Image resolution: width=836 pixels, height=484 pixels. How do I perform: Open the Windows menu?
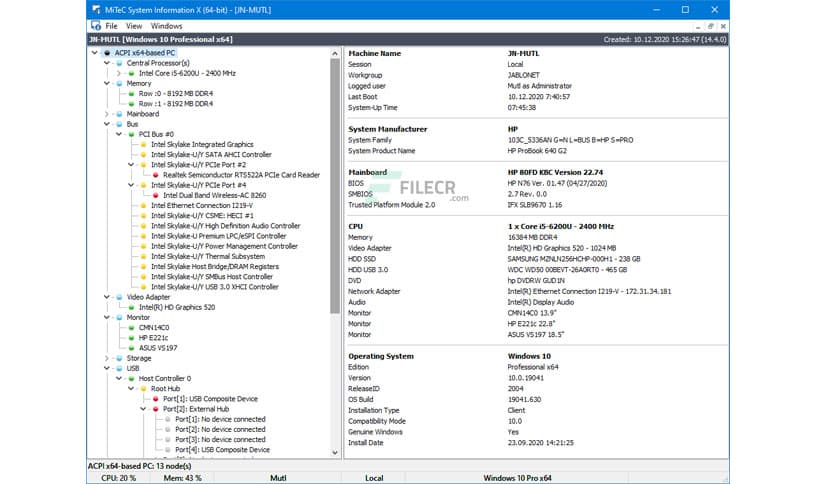166,26
